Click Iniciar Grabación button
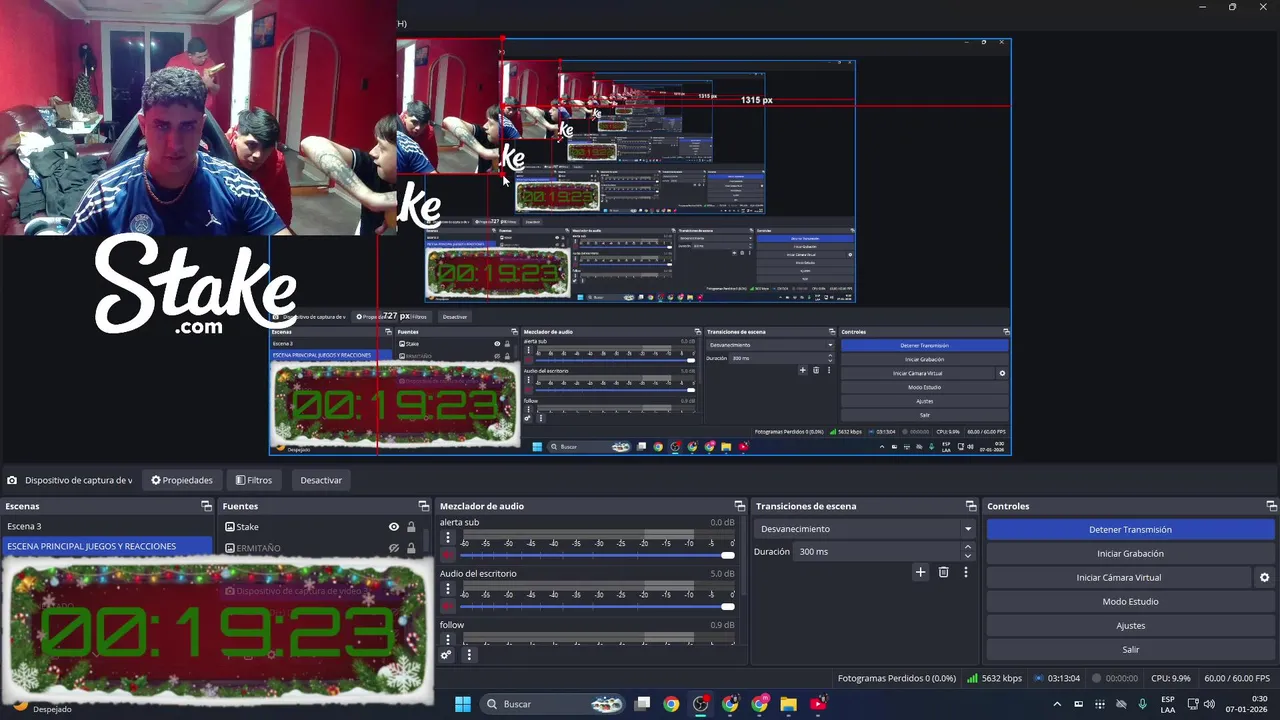1280x720 pixels. [x=1130, y=553]
